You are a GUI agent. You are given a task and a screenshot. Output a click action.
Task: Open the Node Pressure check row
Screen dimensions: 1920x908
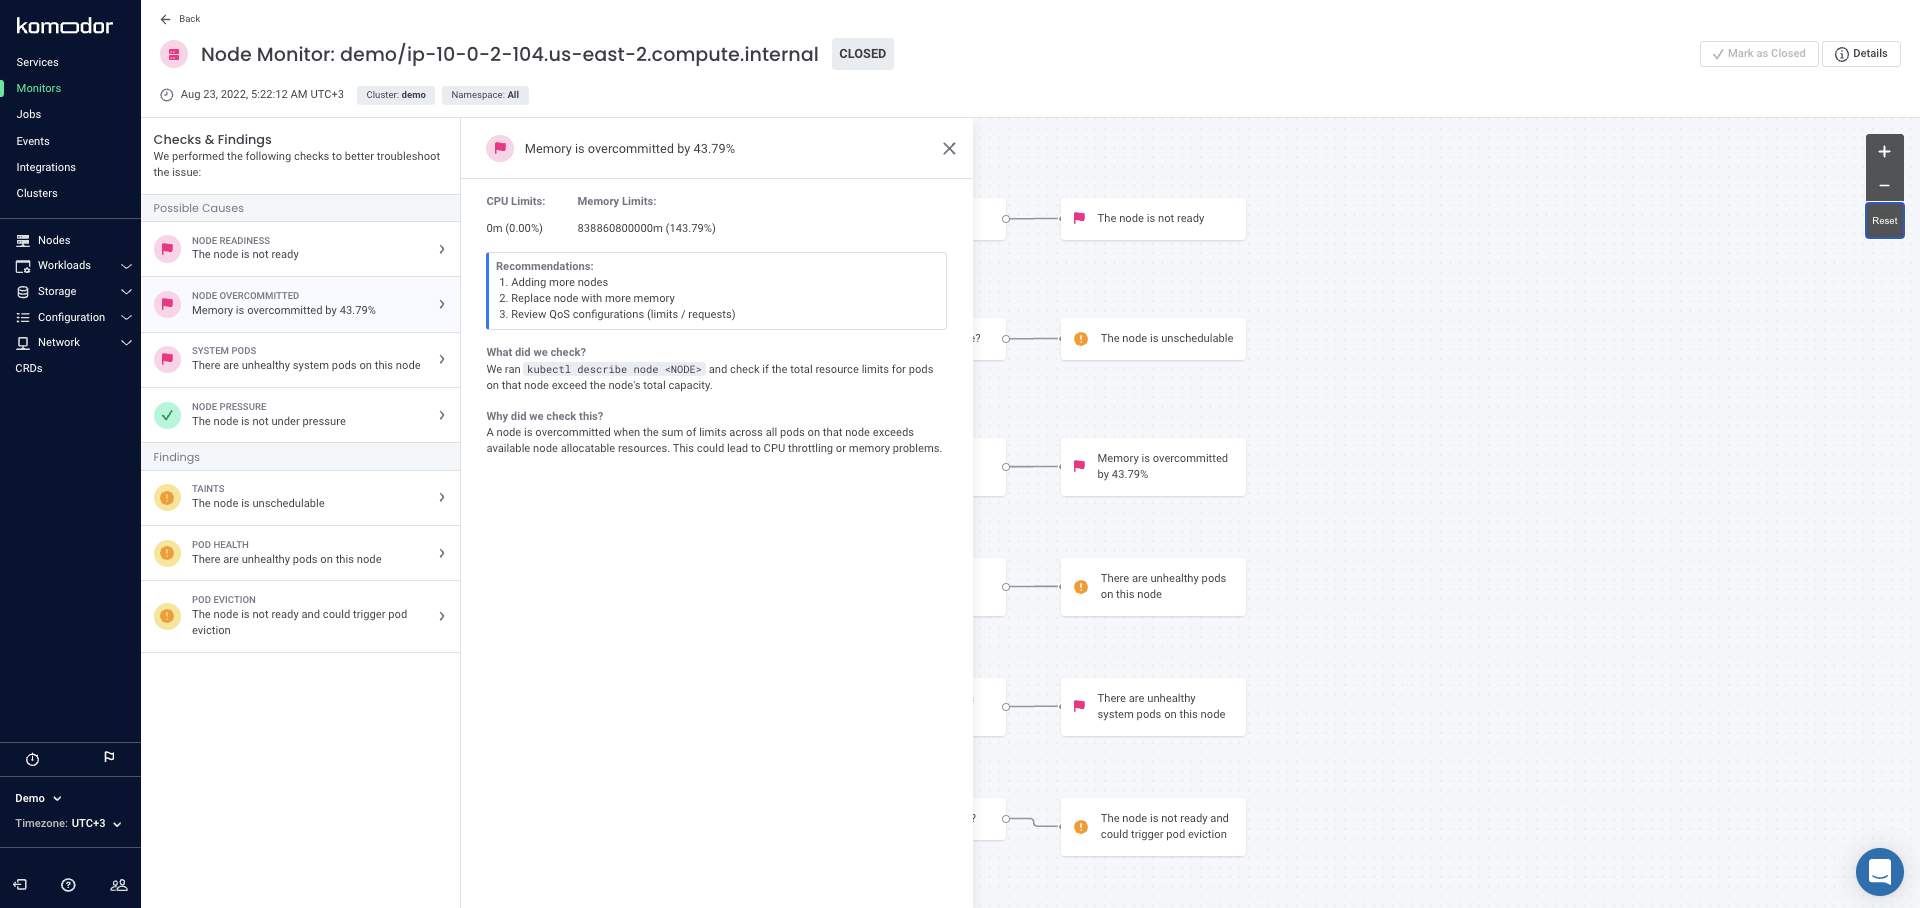[x=300, y=415]
